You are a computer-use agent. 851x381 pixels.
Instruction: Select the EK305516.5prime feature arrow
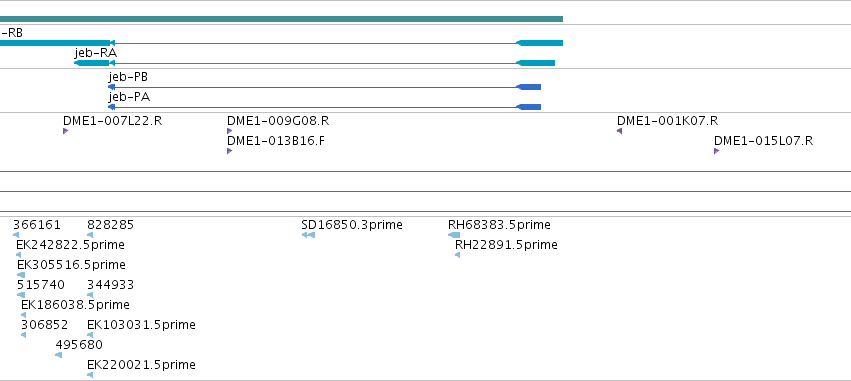(x=21, y=275)
